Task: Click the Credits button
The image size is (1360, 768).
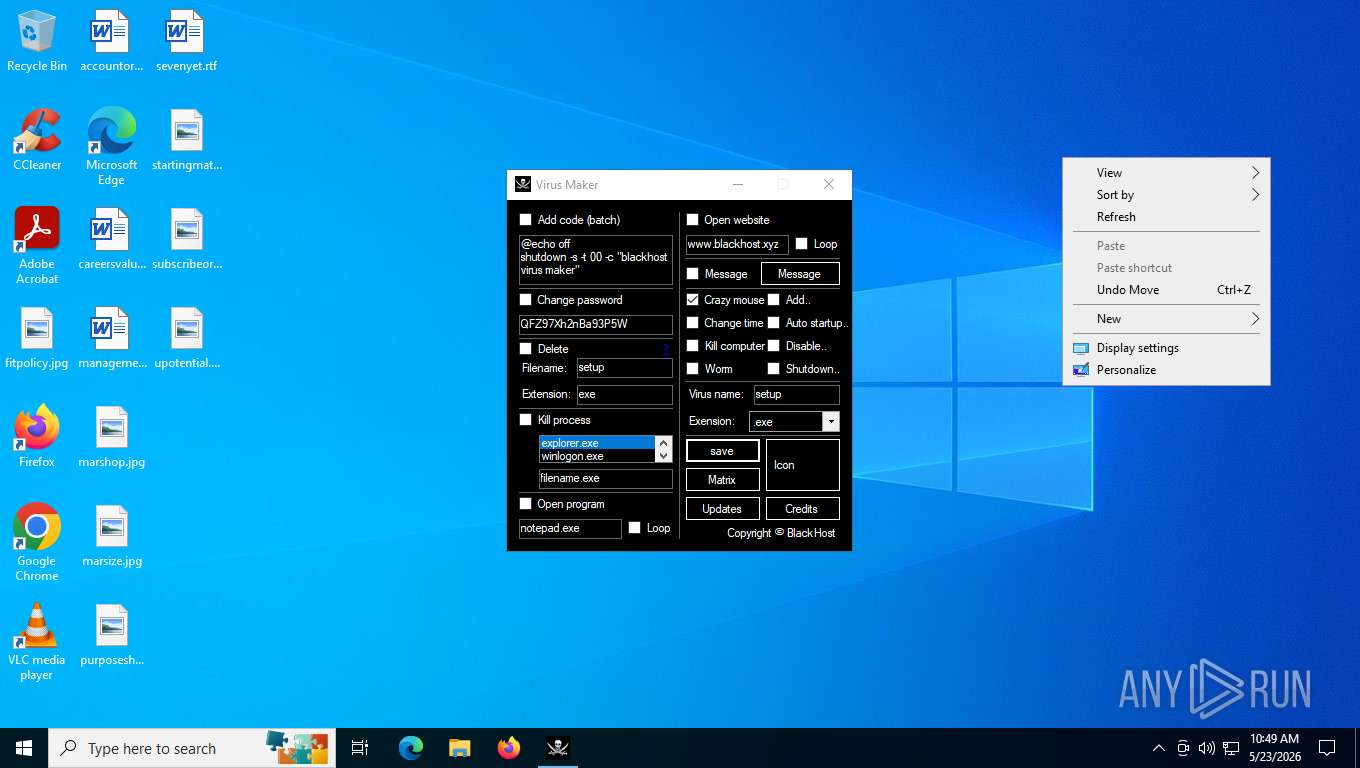Action: [802, 509]
